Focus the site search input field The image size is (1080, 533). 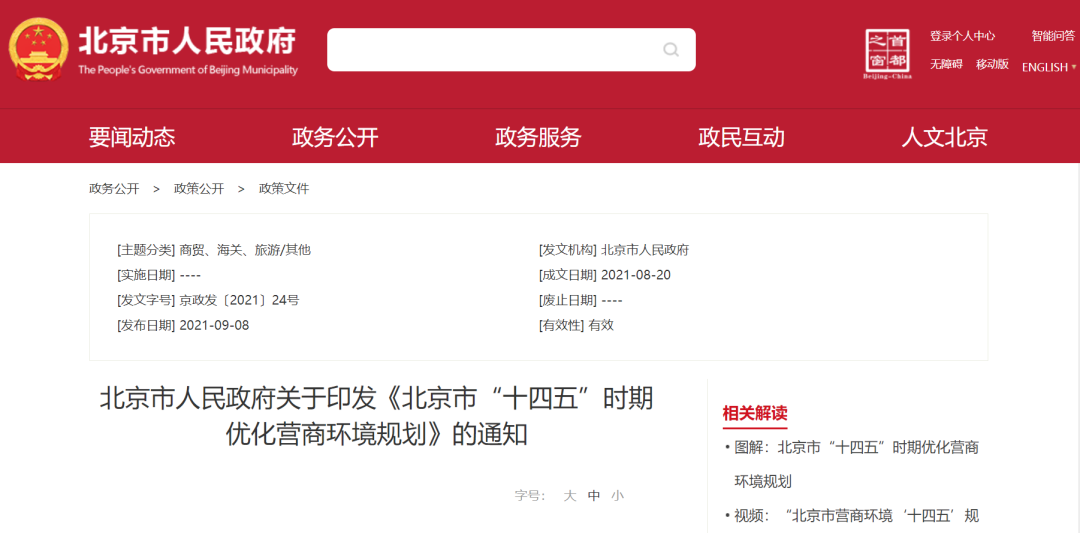(x=511, y=50)
